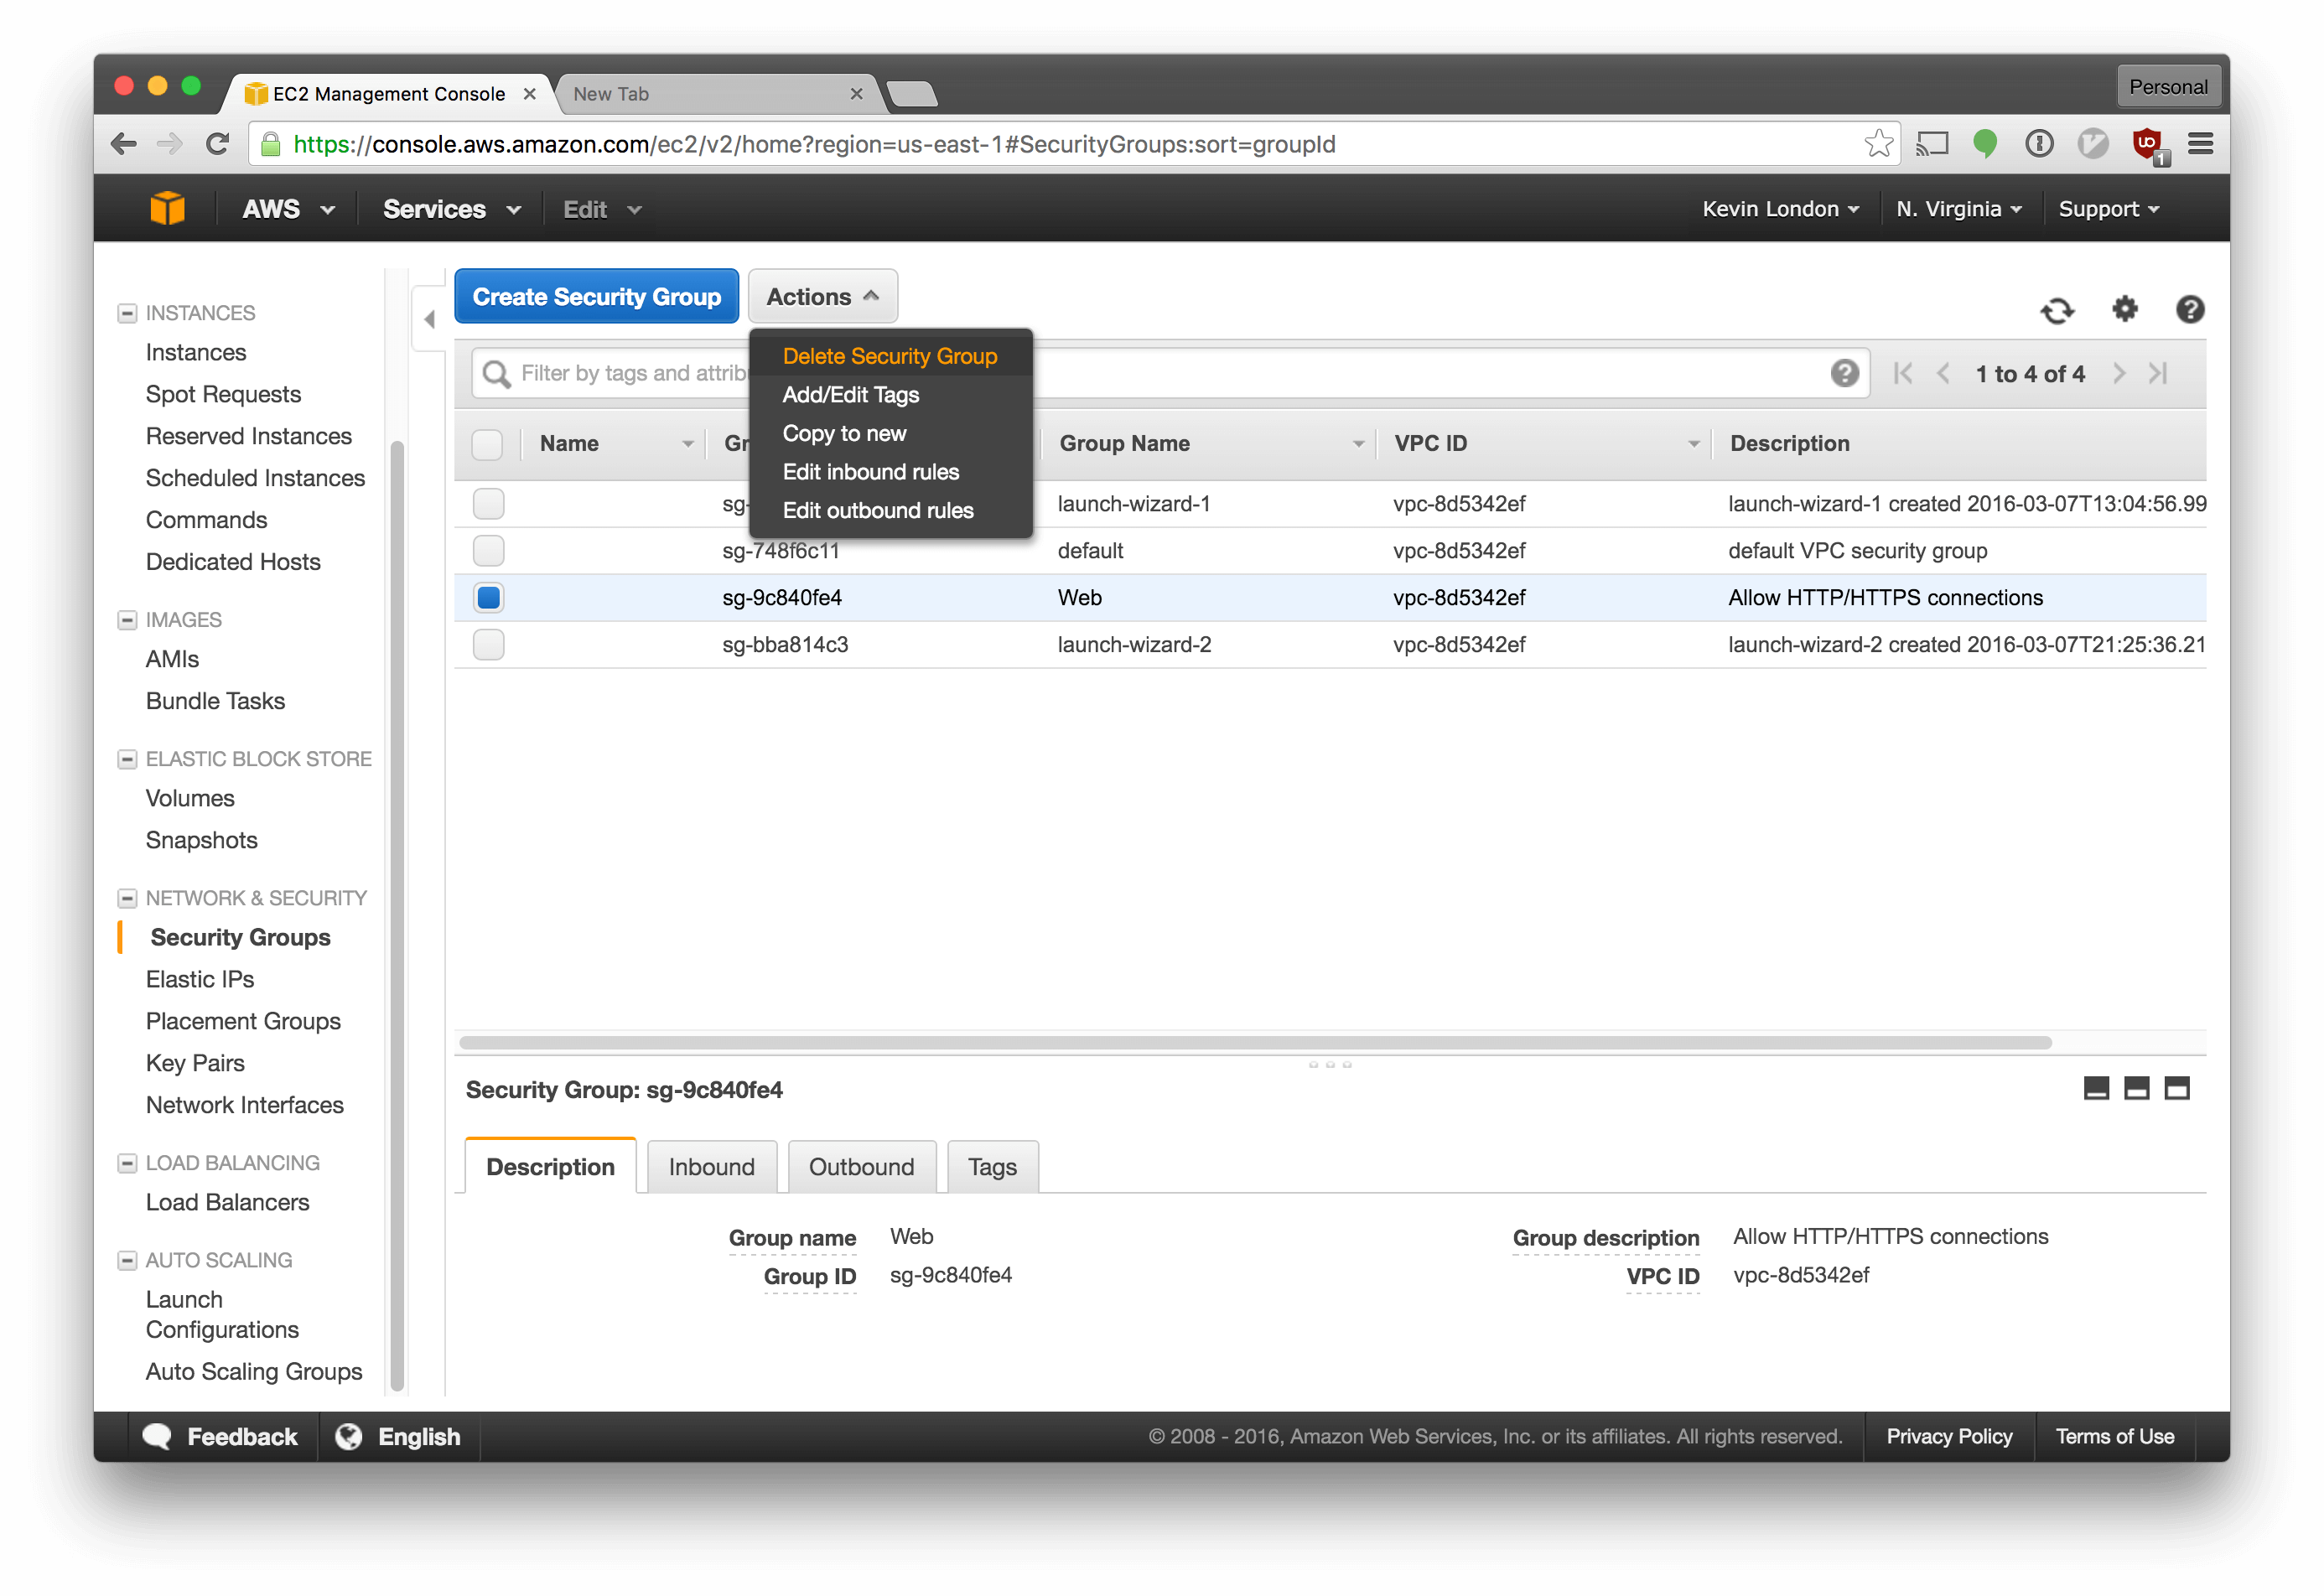
Task: Click Create Security Group button
Action: click(x=596, y=297)
